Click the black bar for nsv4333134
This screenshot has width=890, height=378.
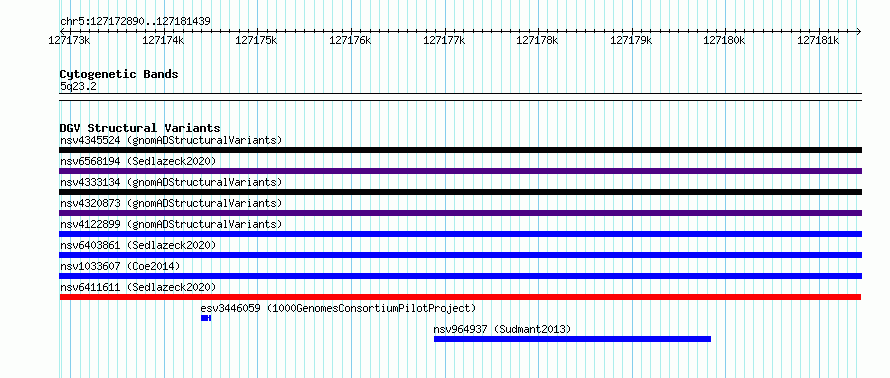[x=460, y=192]
